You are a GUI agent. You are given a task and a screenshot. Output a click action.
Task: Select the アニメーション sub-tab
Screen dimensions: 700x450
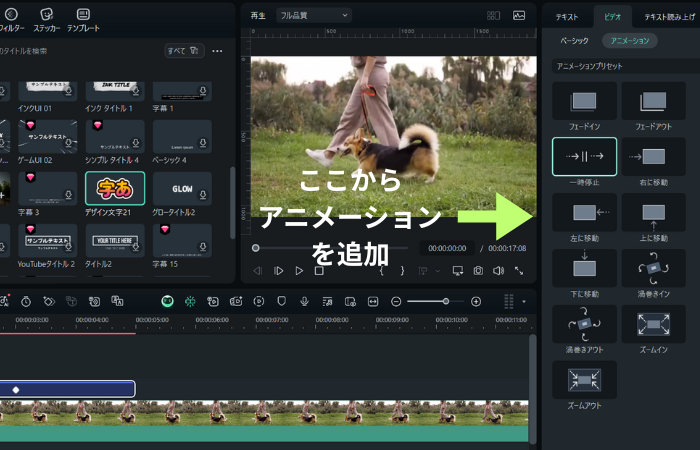pyautogui.click(x=629, y=41)
